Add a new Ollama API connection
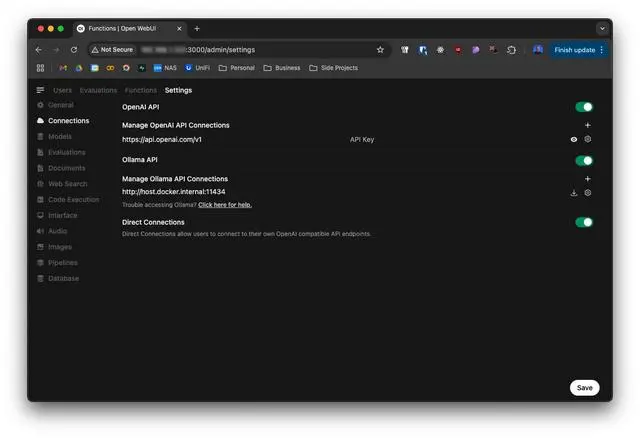This screenshot has width=640, height=438. pos(588,179)
